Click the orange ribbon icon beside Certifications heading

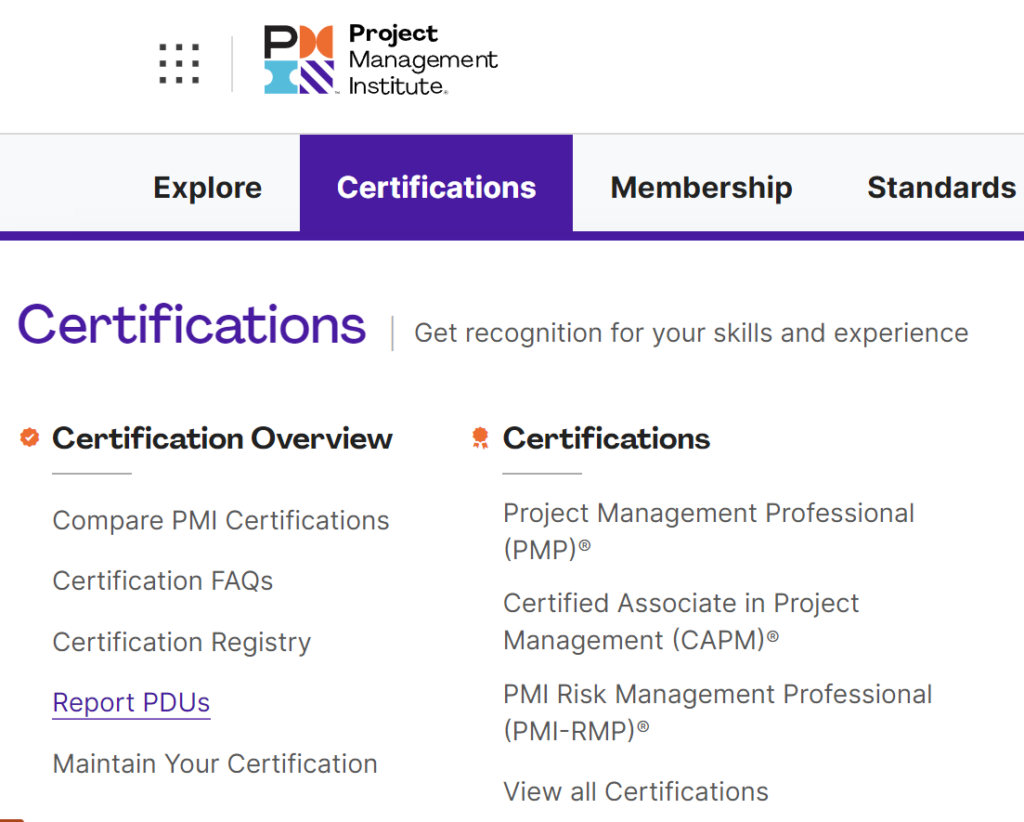point(480,438)
